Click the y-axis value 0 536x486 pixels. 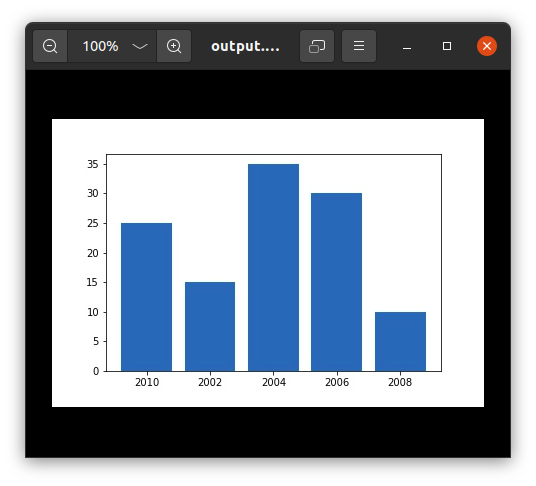click(96, 371)
